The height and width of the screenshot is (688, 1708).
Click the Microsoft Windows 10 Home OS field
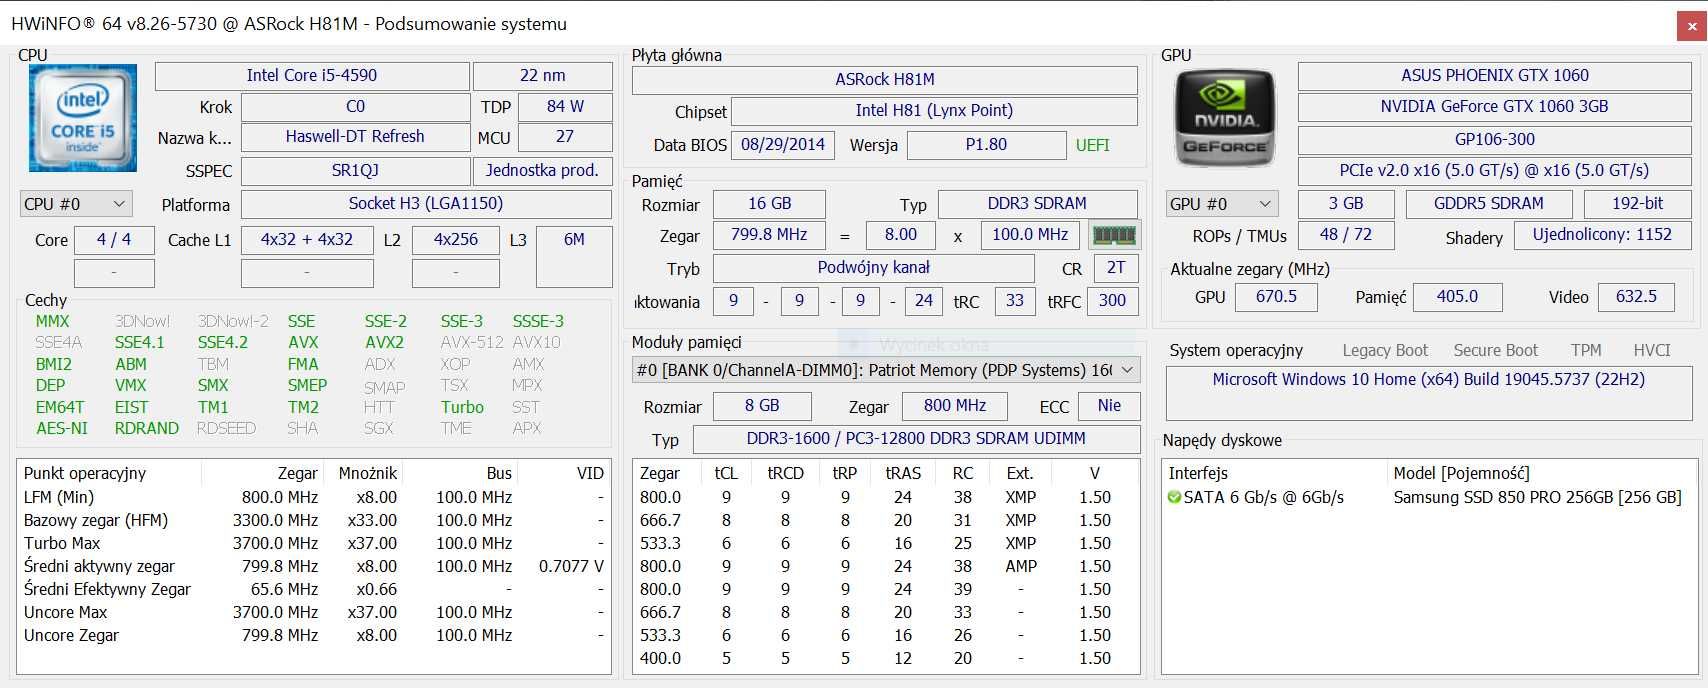pos(1428,393)
